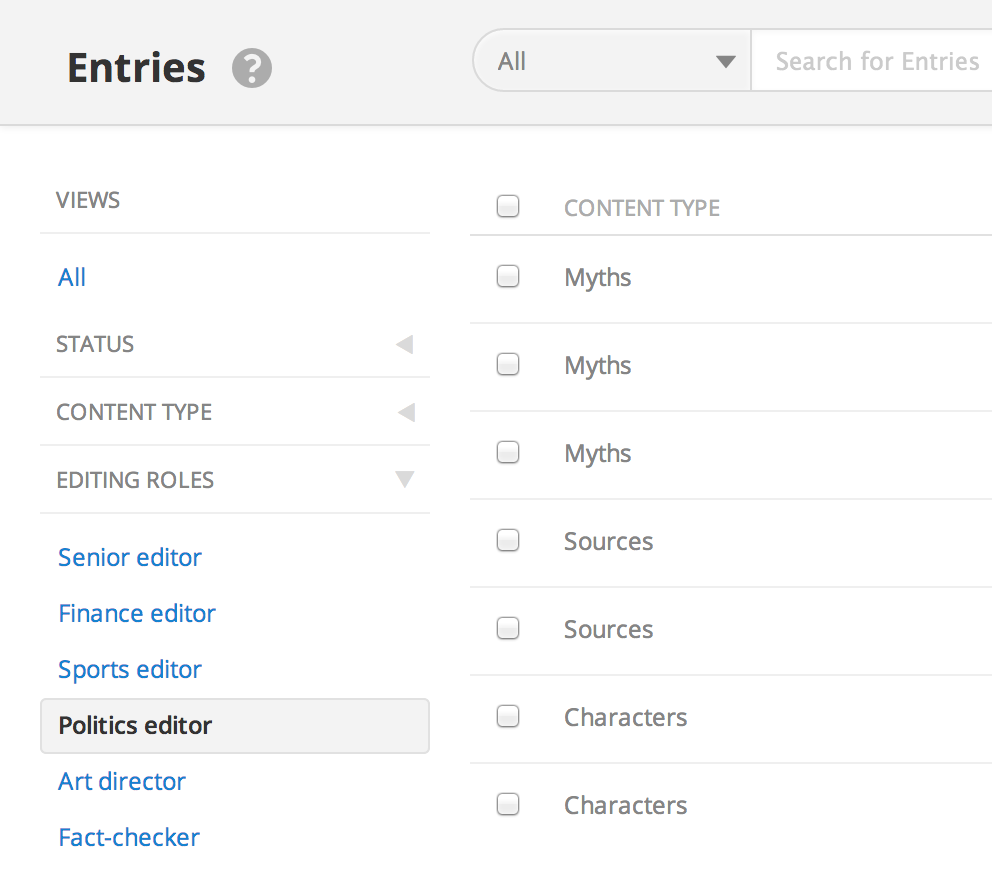992x869 pixels.
Task: Filter entries by Finance editor
Action: tap(137, 613)
